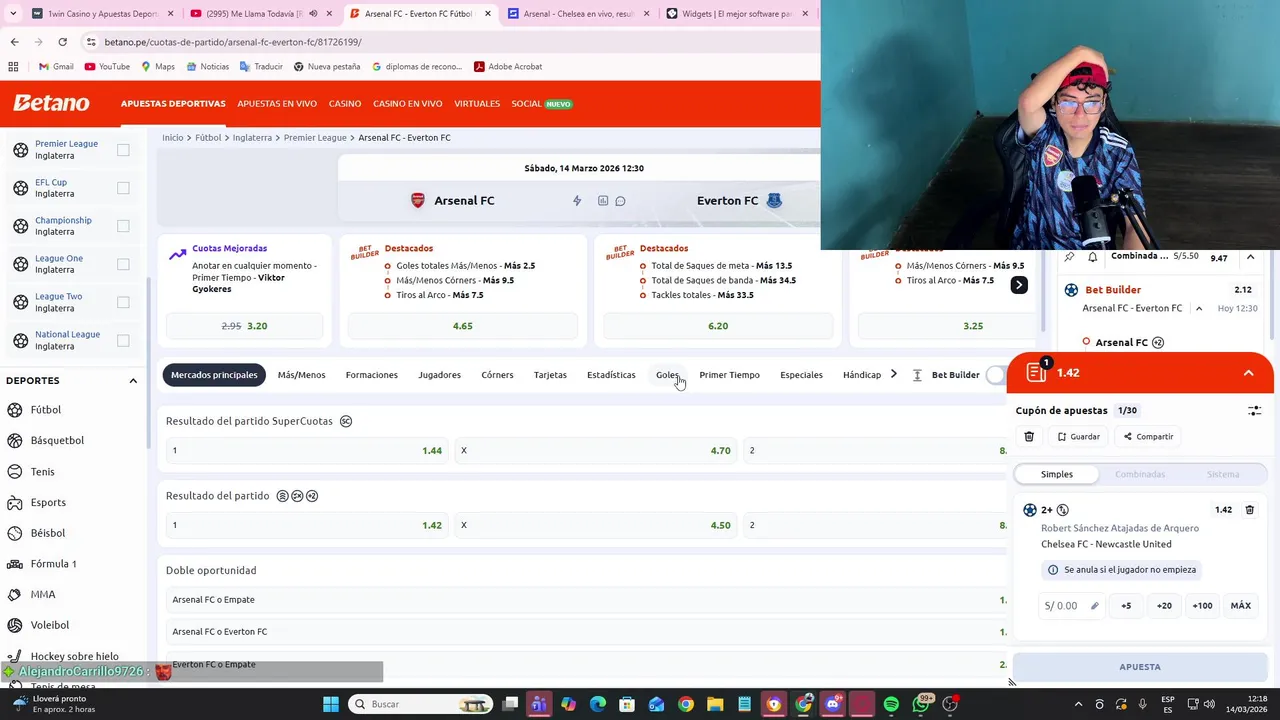Open CASINO EN VIVO in top menu
The width and height of the screenshot is (1280, 720).
(407, 104)
